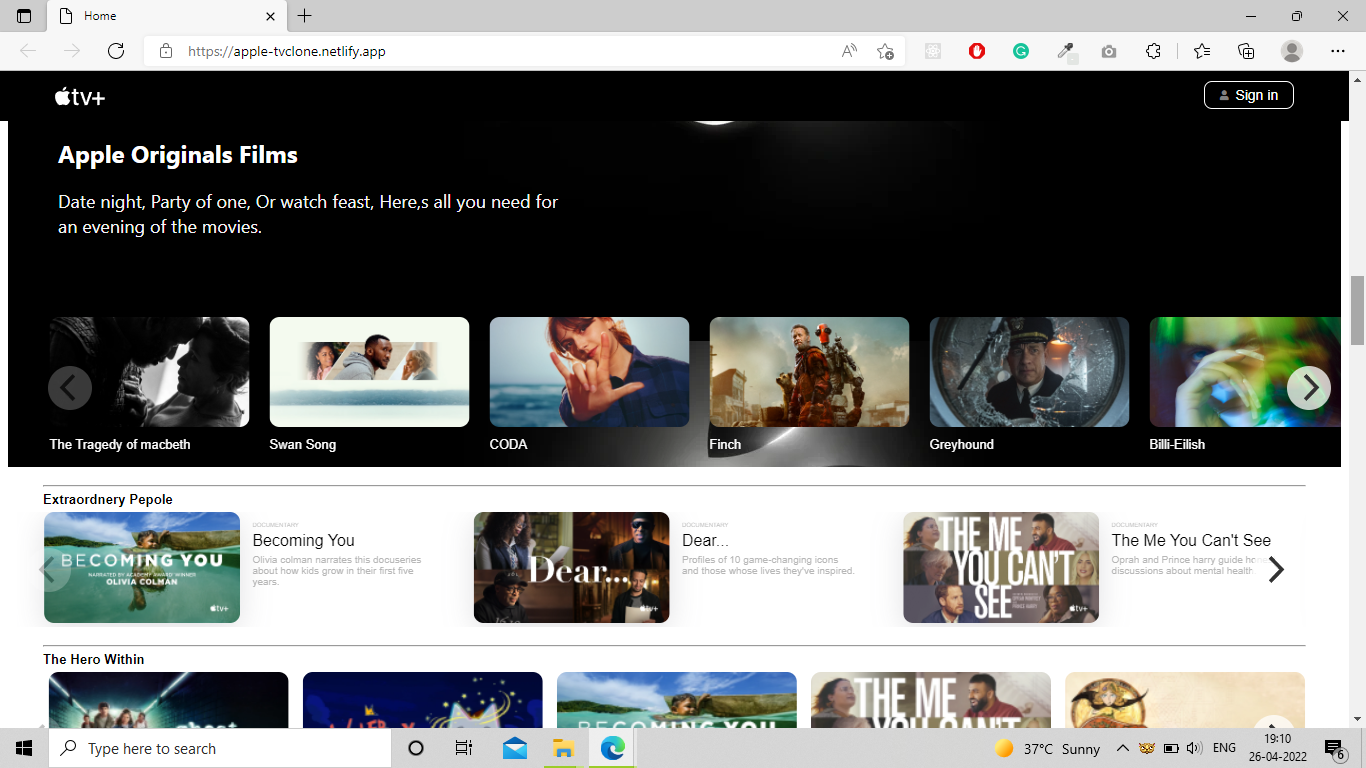Viewport: 1366px width, 768px height.
Task: Click the 'Extraordnery Pepole' section heading
Action: coord(108,499)
